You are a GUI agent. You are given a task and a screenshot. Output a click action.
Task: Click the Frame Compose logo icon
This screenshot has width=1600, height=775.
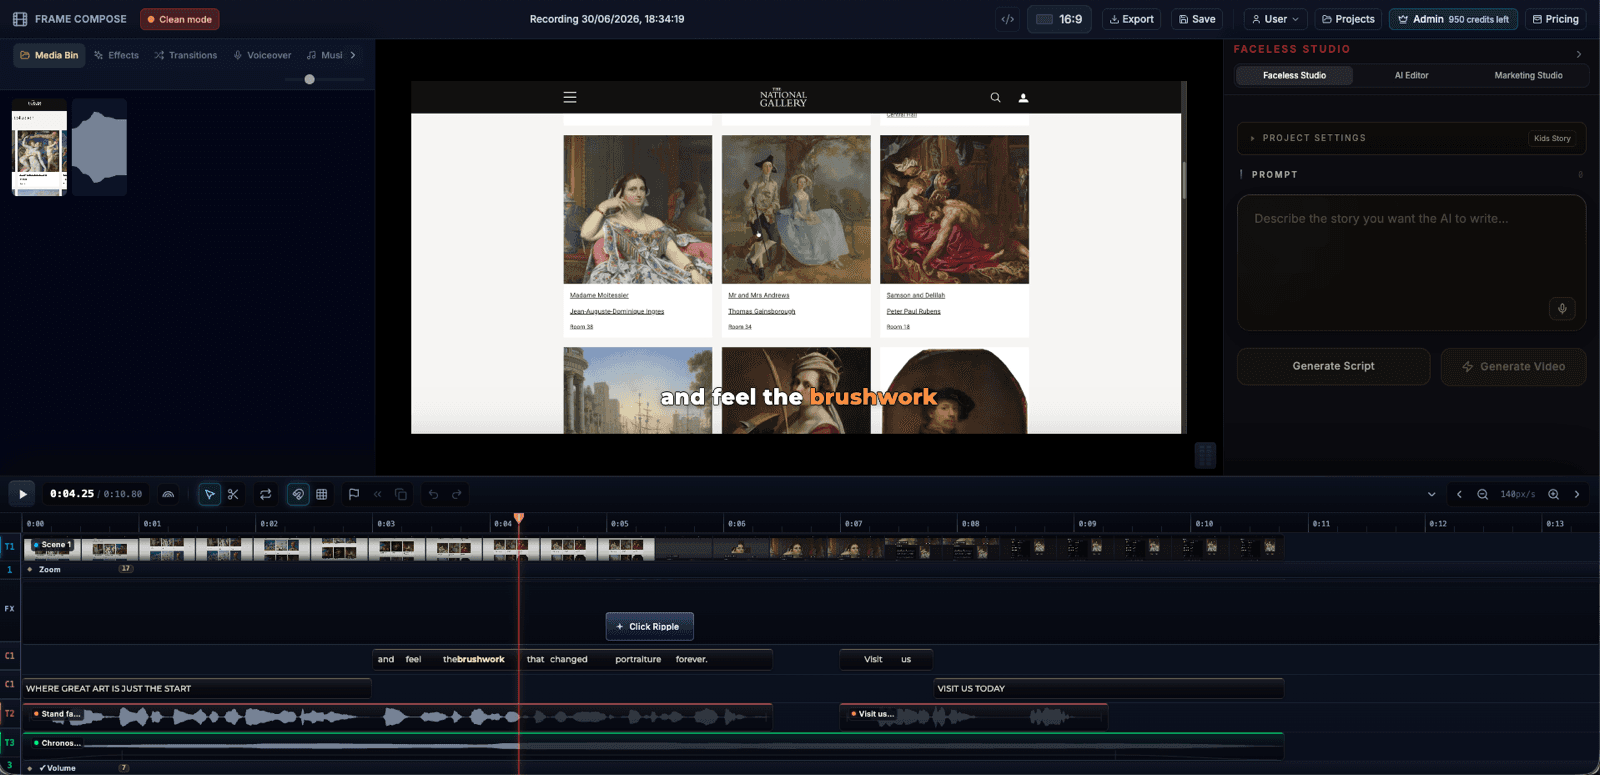(20, 19)
